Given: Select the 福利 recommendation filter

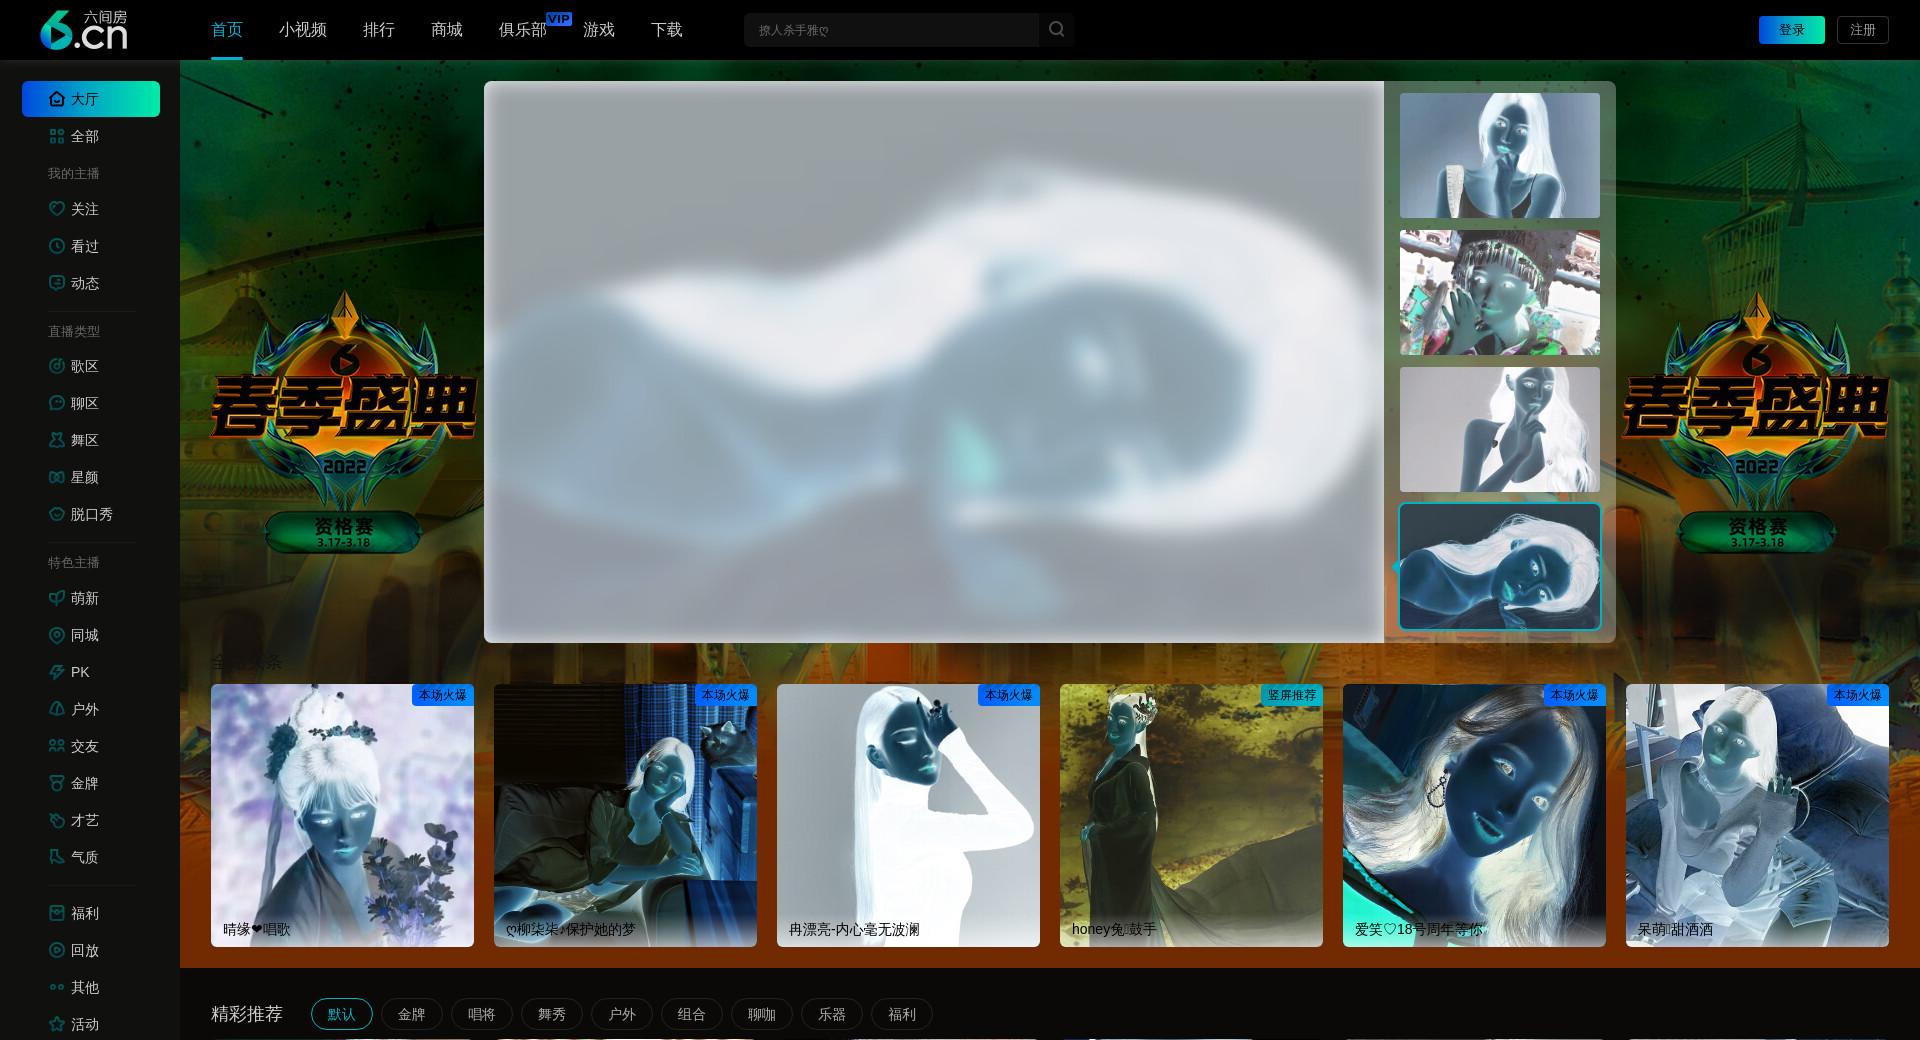Looking at the screenshot, I should coord(902,1014).
